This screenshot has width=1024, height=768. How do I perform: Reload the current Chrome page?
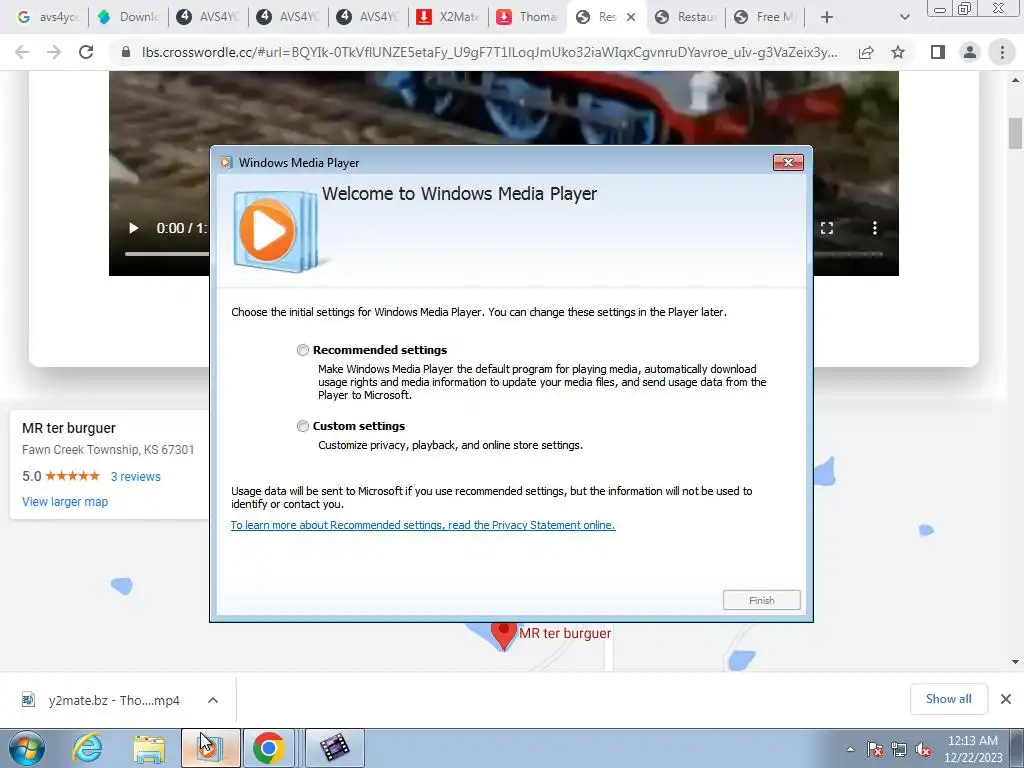(86, 52)
